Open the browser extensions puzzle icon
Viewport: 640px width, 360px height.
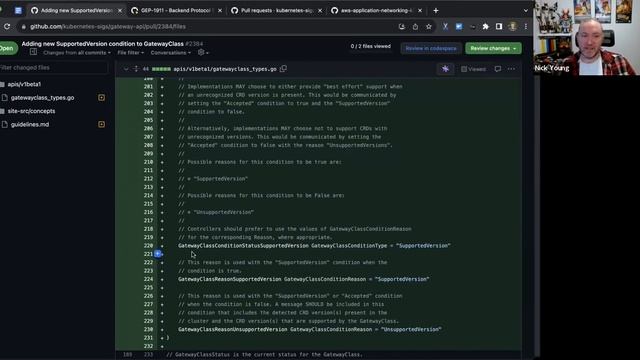click(485, 27)
